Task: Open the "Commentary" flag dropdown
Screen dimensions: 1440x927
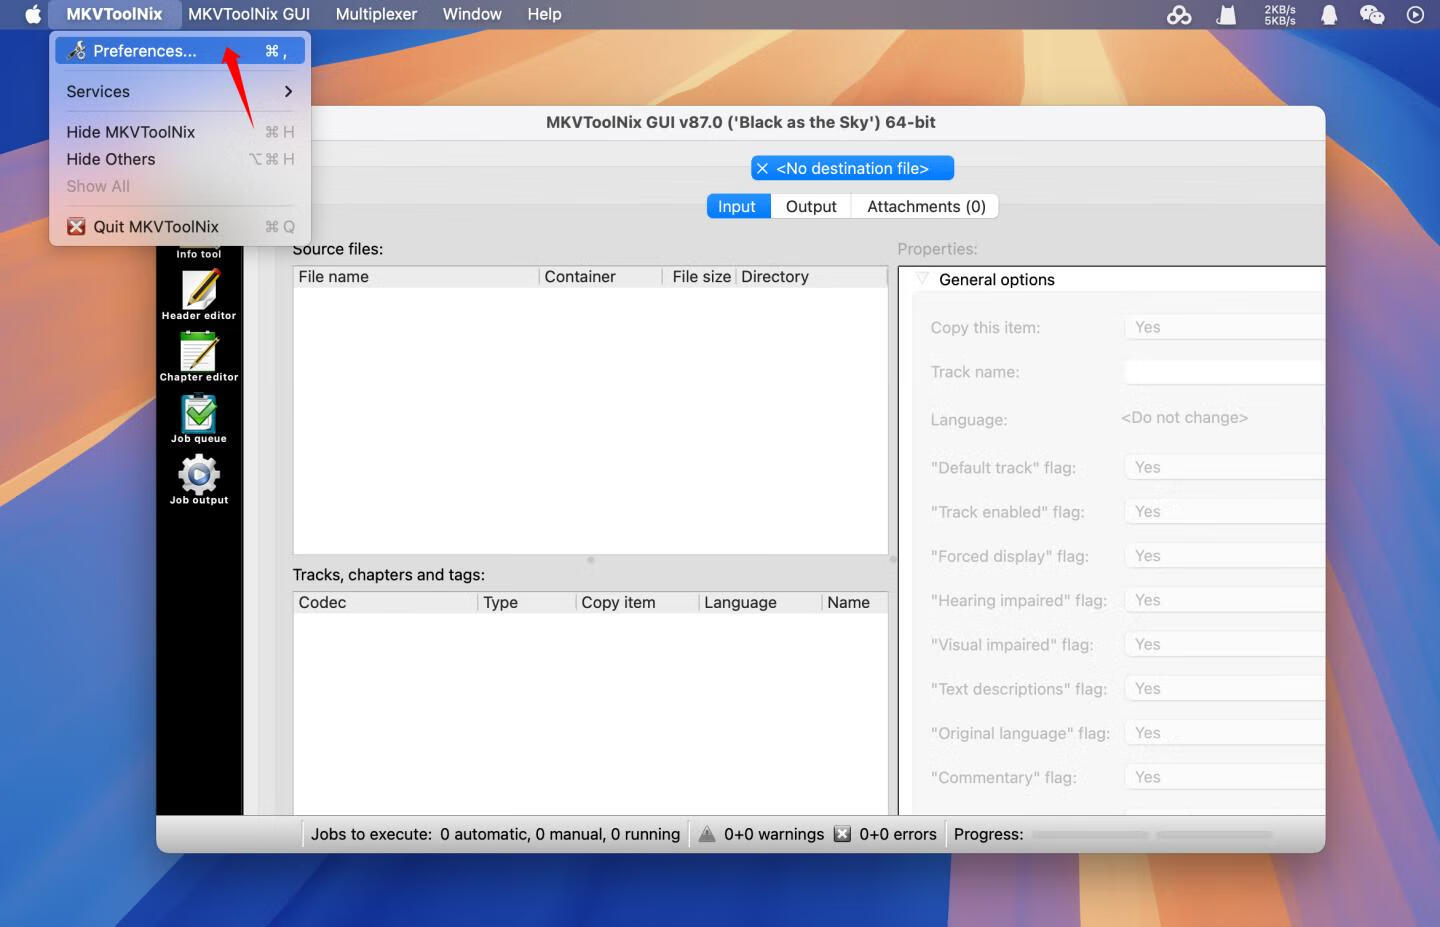Action: click(1225, 777)
